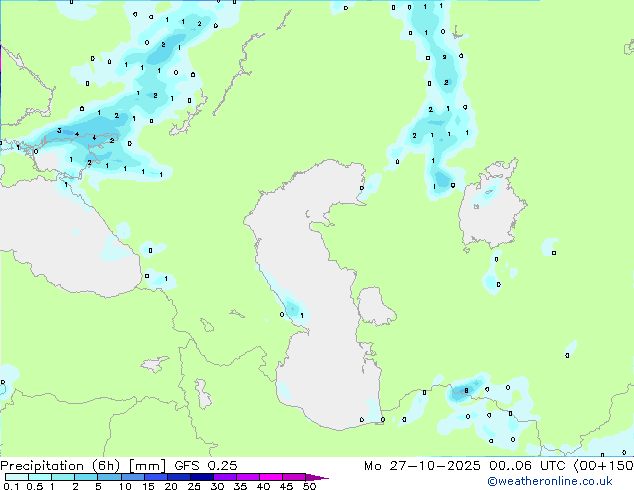Open the weatheronline.co.uk copyright link
Screen dimensions: 634x490
coord(550,481)
